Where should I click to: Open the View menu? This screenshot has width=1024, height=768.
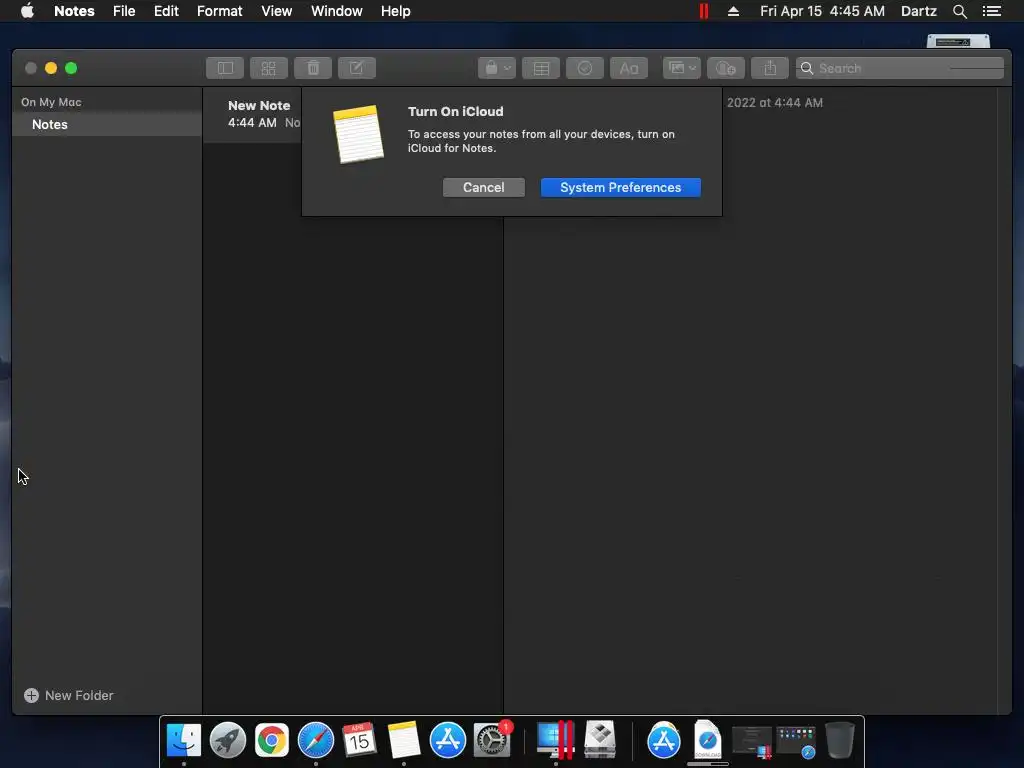pos(276,11)
